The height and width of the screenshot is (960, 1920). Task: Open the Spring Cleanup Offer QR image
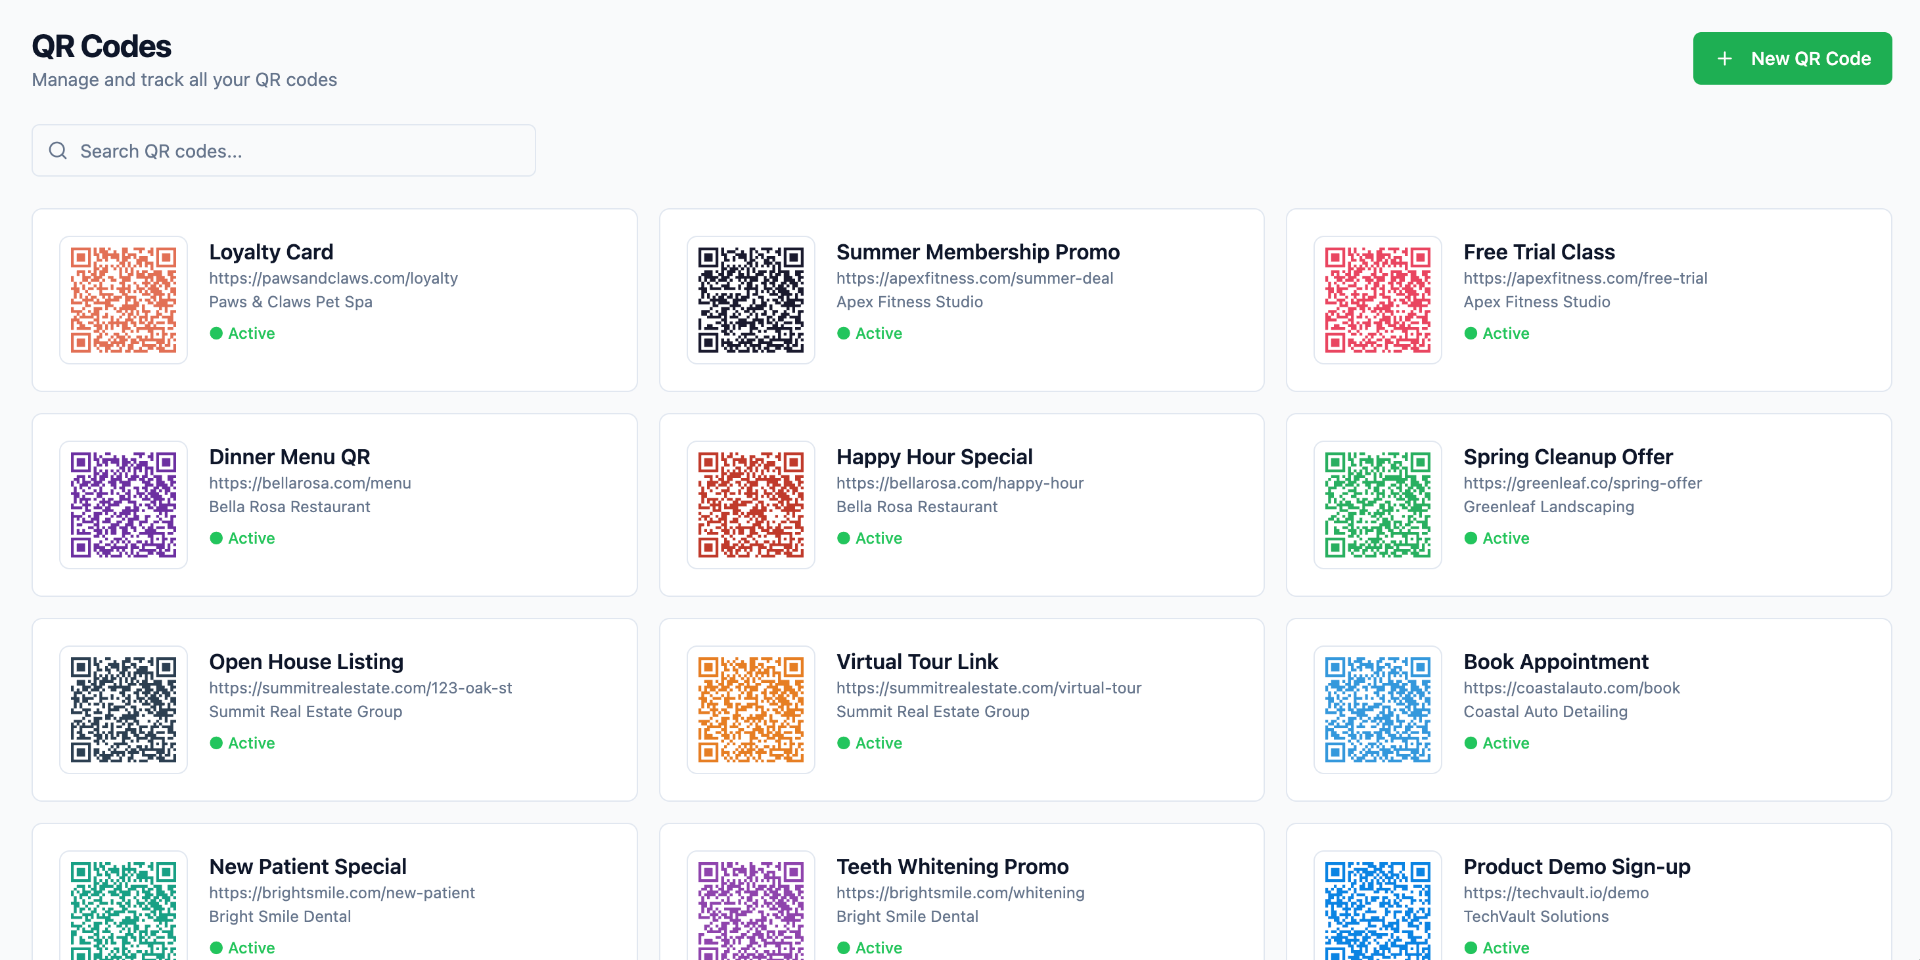click(1378, 505)
